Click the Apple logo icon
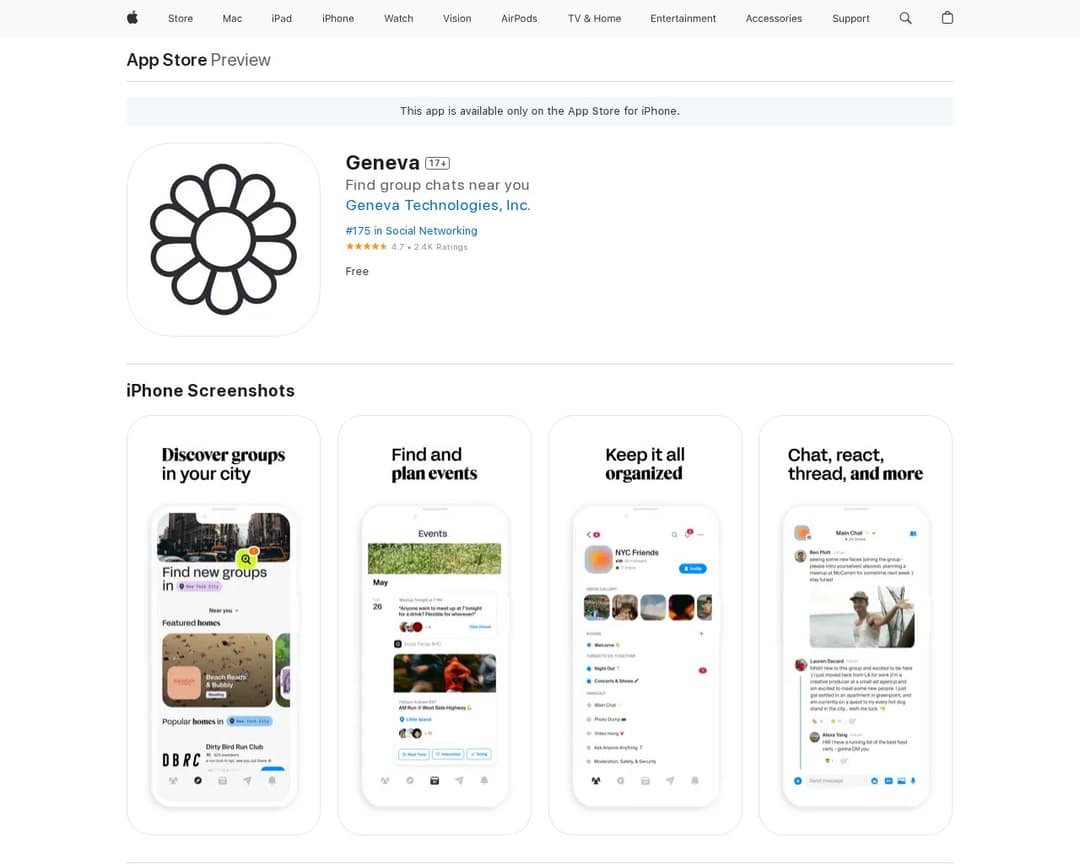 click(132, 18)
